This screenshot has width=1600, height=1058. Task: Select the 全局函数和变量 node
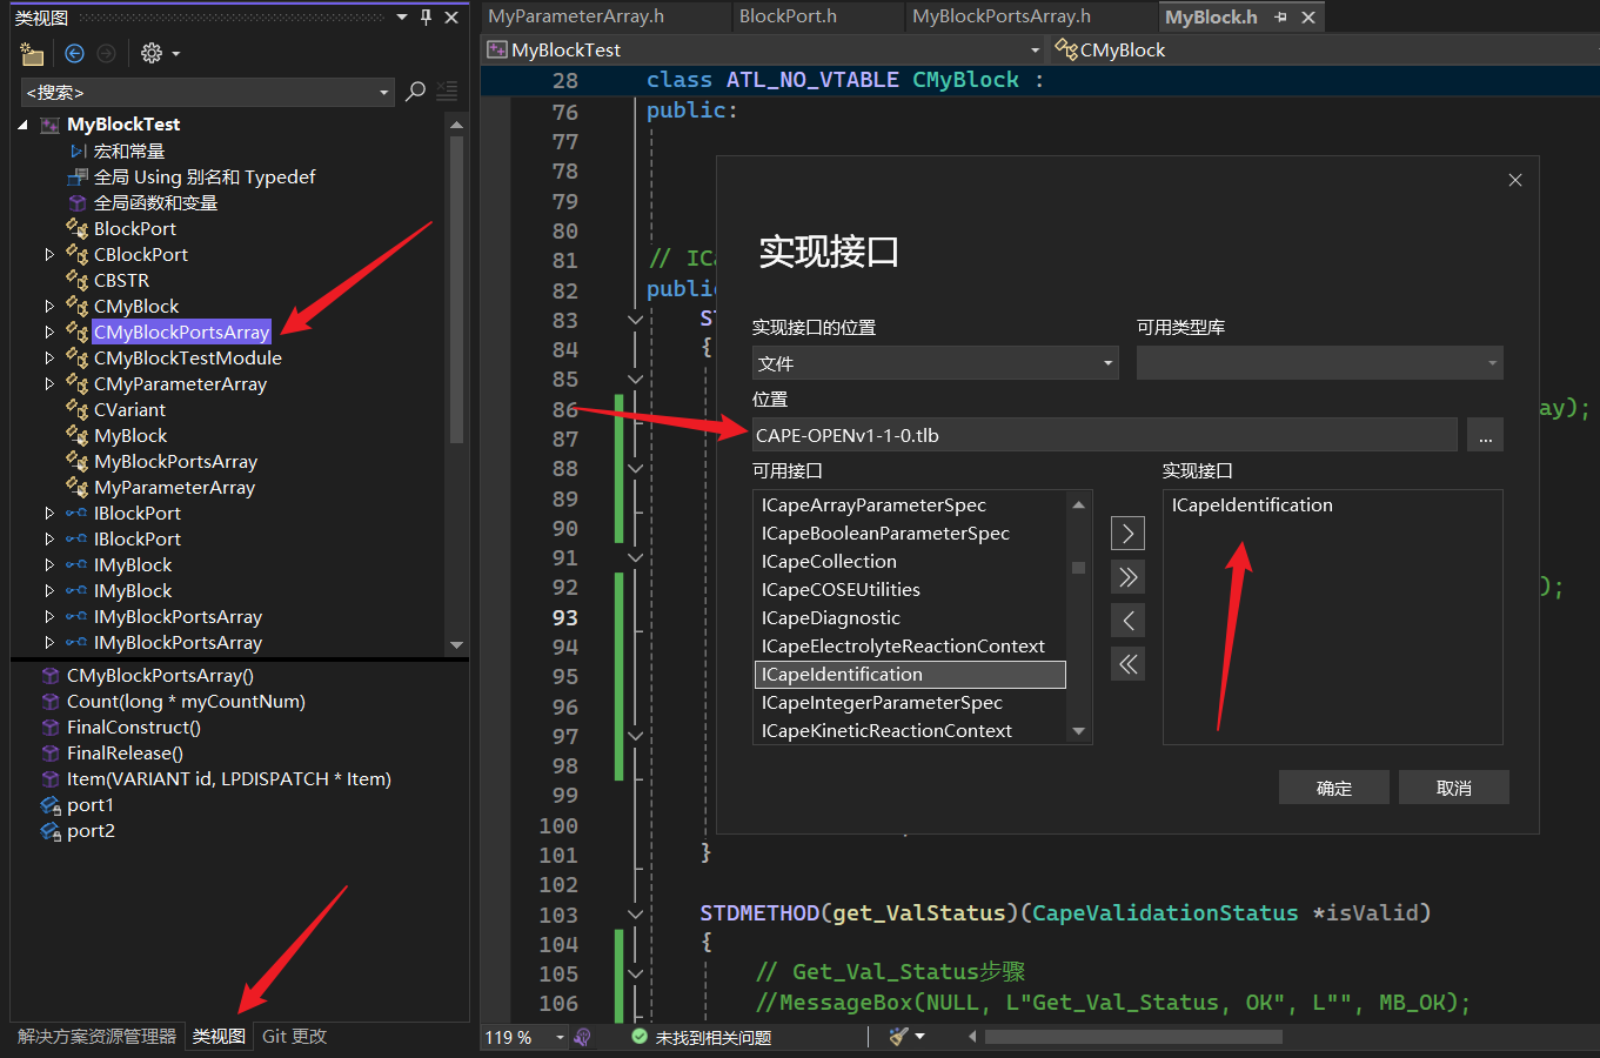pos(155,203)
